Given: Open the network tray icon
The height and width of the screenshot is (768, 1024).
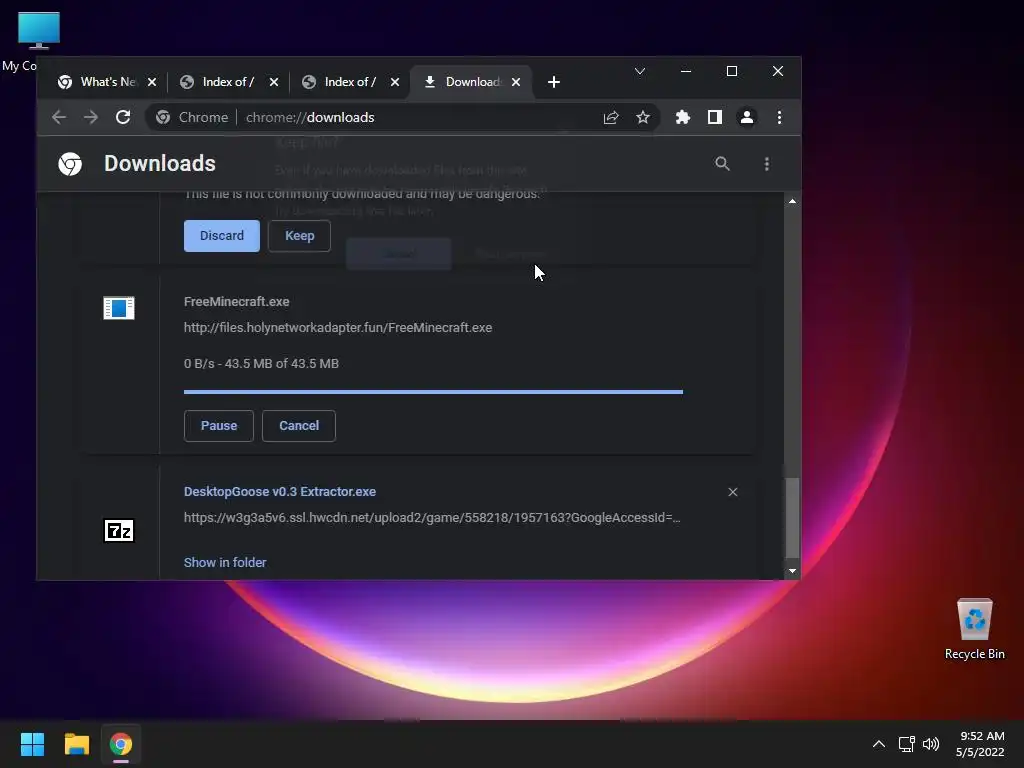Looking at the screenshot, I should tap(906, 744).
